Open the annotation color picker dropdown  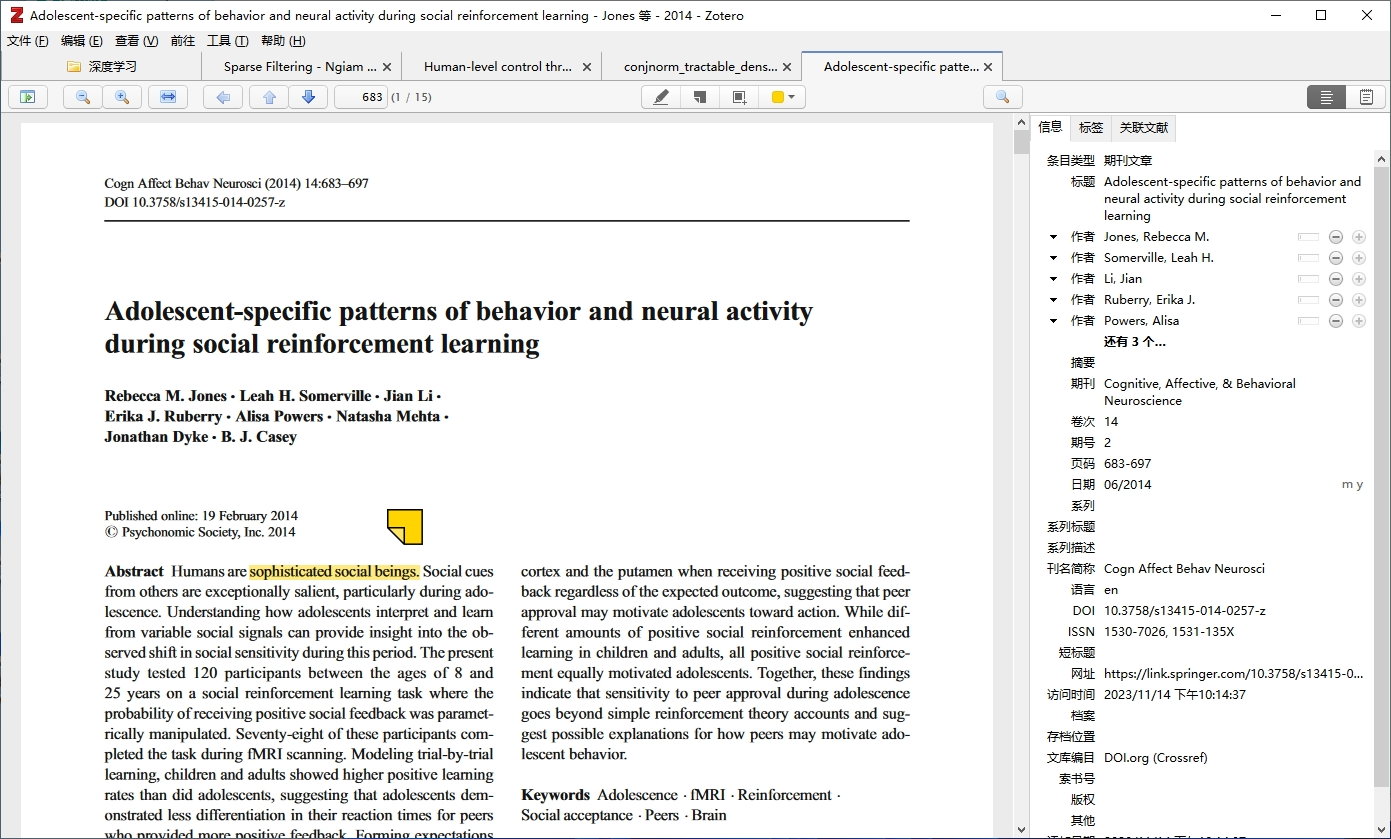tap(783, 97)
